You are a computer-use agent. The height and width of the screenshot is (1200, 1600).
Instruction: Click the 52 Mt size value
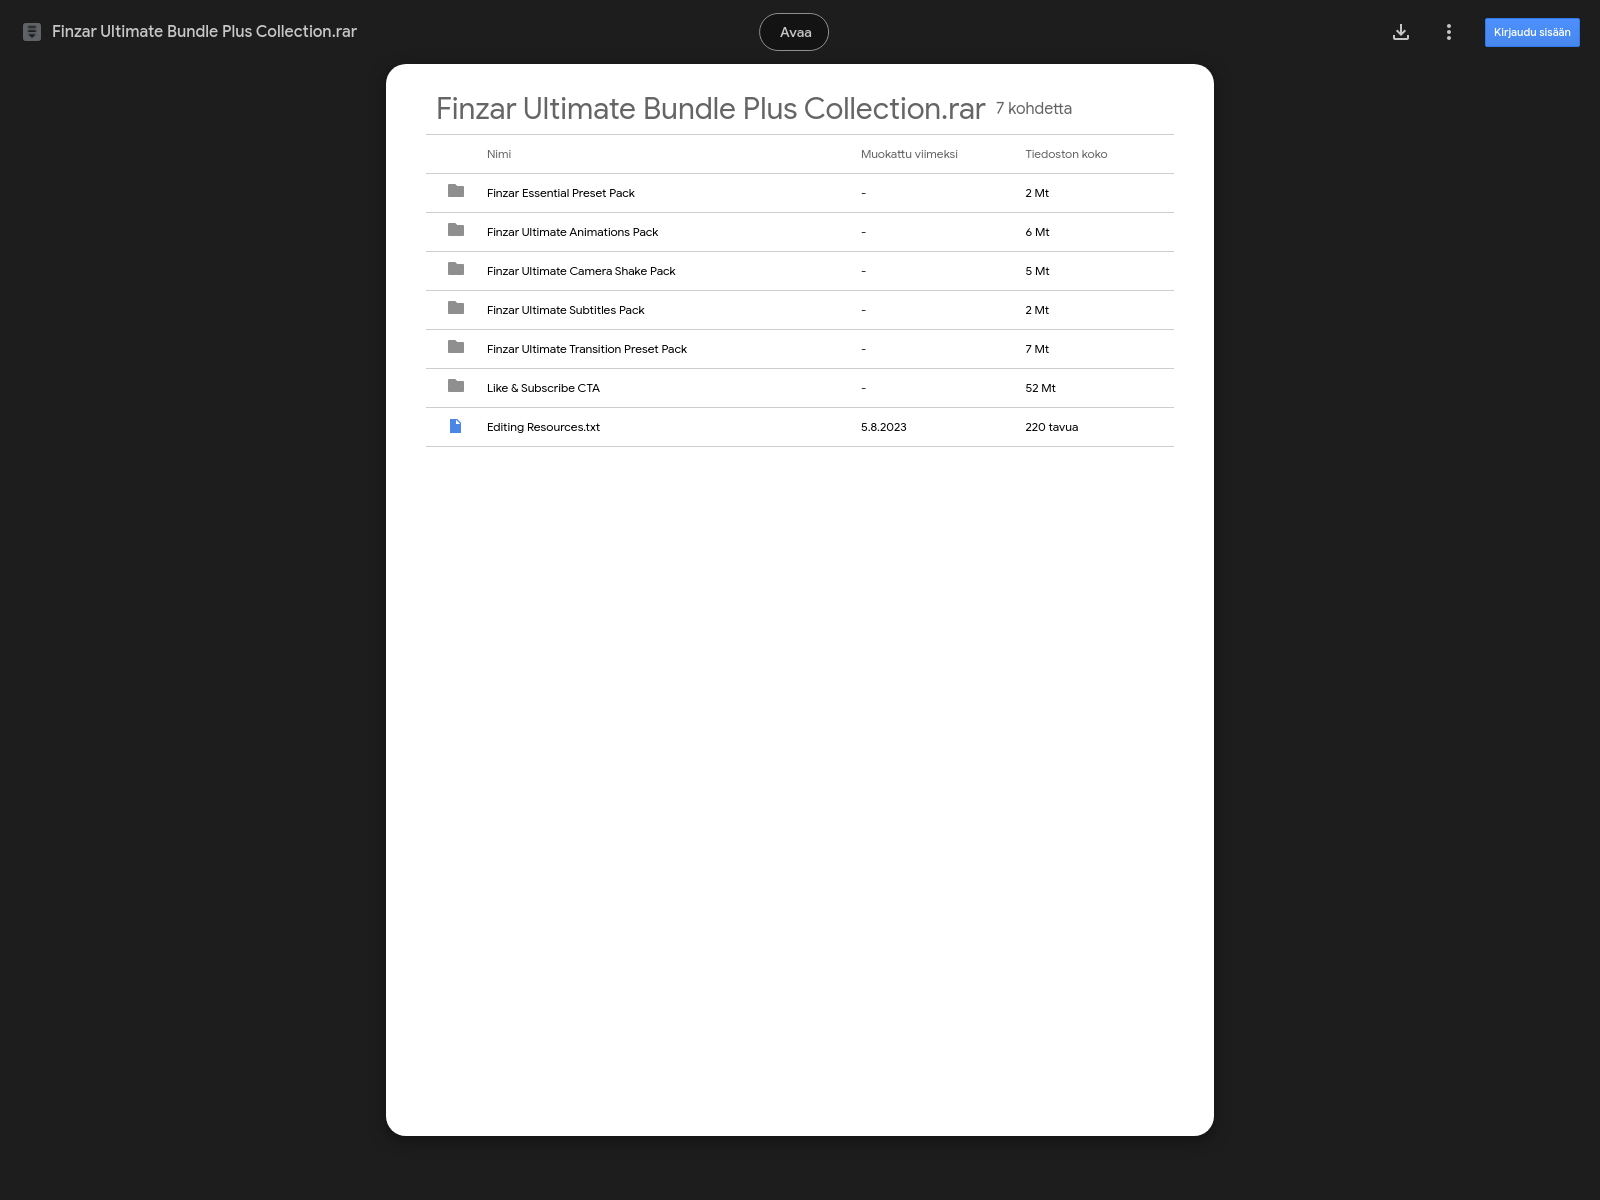pyautogui.click(x=1040, y=388)
